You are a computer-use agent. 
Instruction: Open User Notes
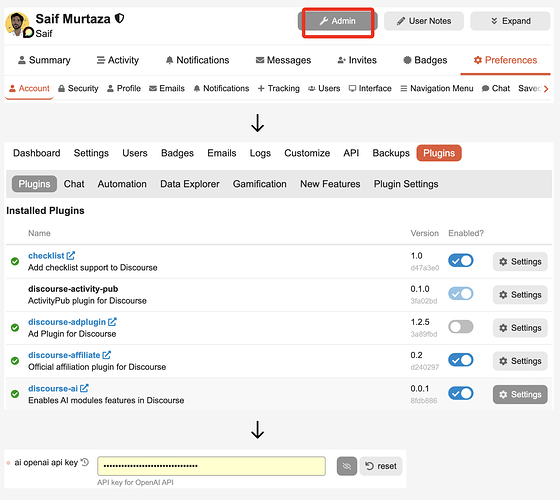point(424,21)
